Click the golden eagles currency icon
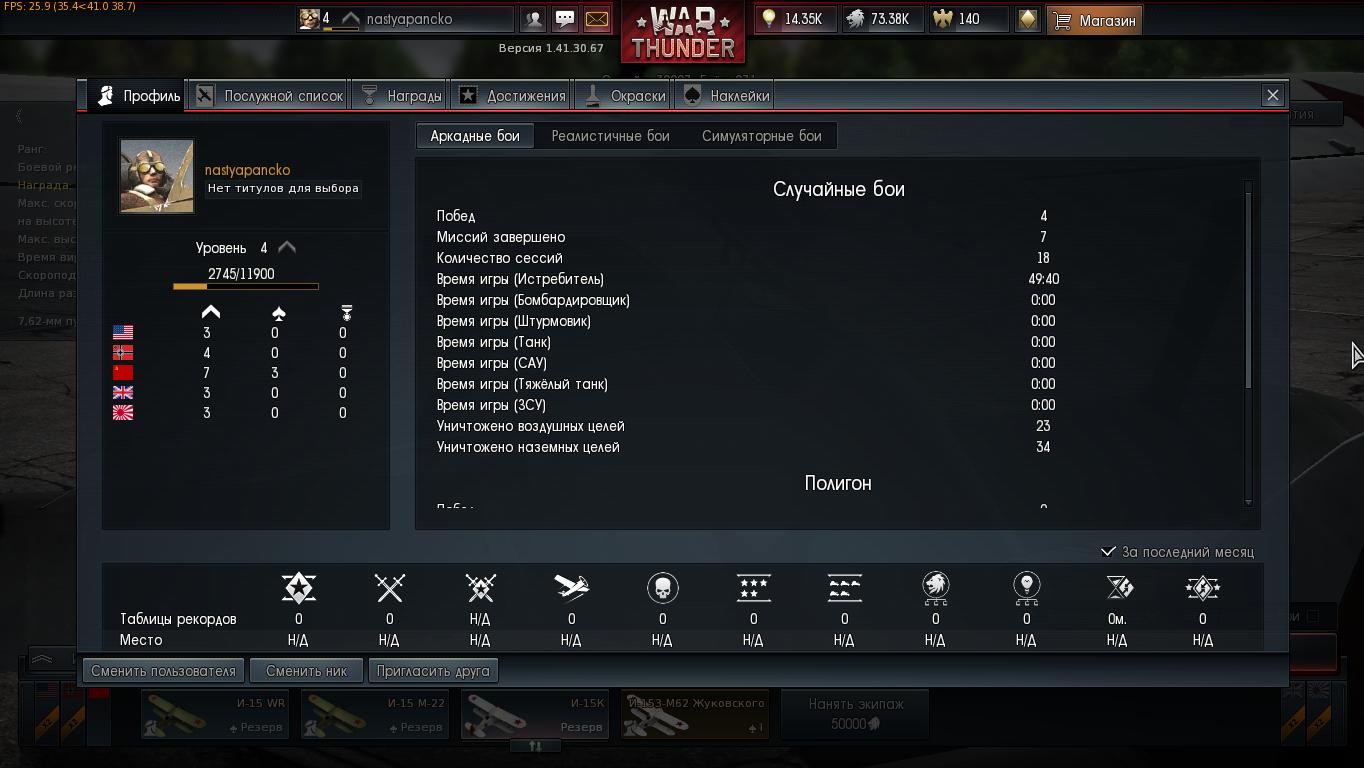 [x=941, y=19]
